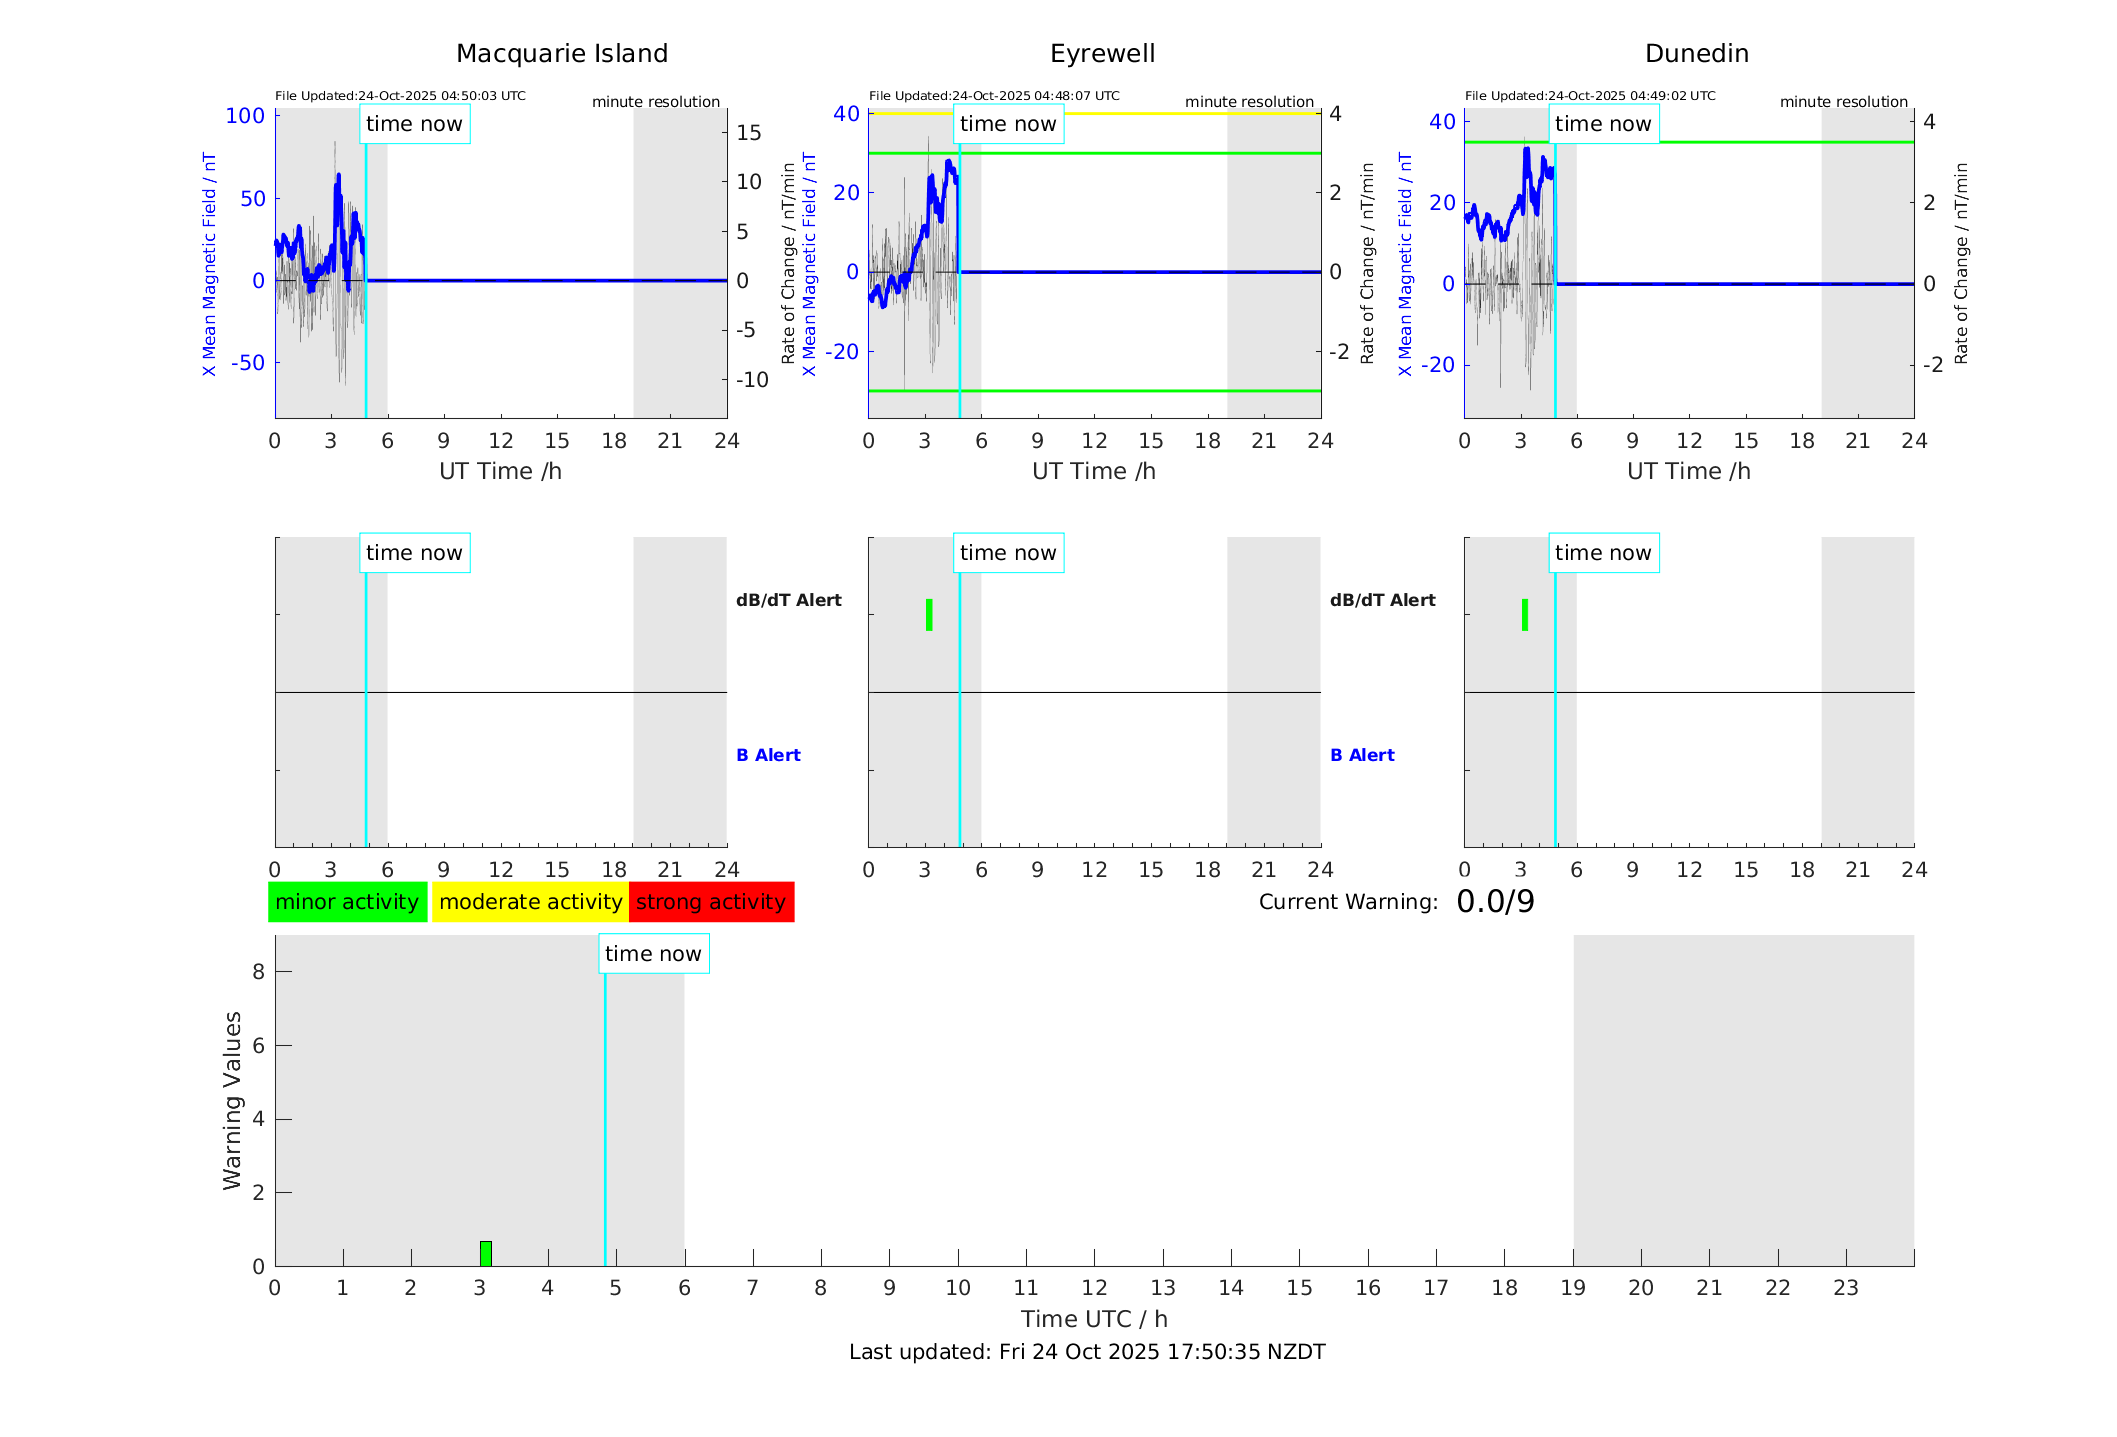The height and width of the screenshot is (1437, 2117).
Task: Click the time now label in Warning Values chart
Action: (653, 954)
